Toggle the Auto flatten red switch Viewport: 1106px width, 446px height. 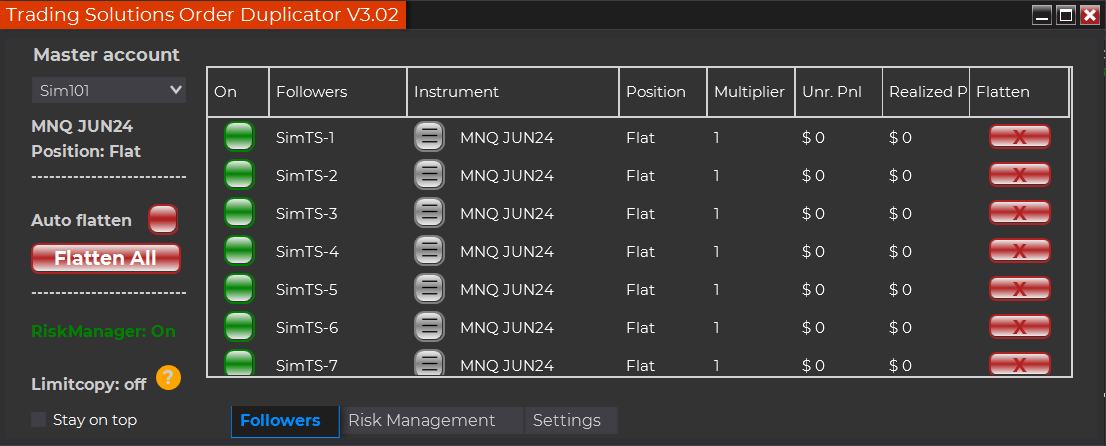(x=162, y=218)
